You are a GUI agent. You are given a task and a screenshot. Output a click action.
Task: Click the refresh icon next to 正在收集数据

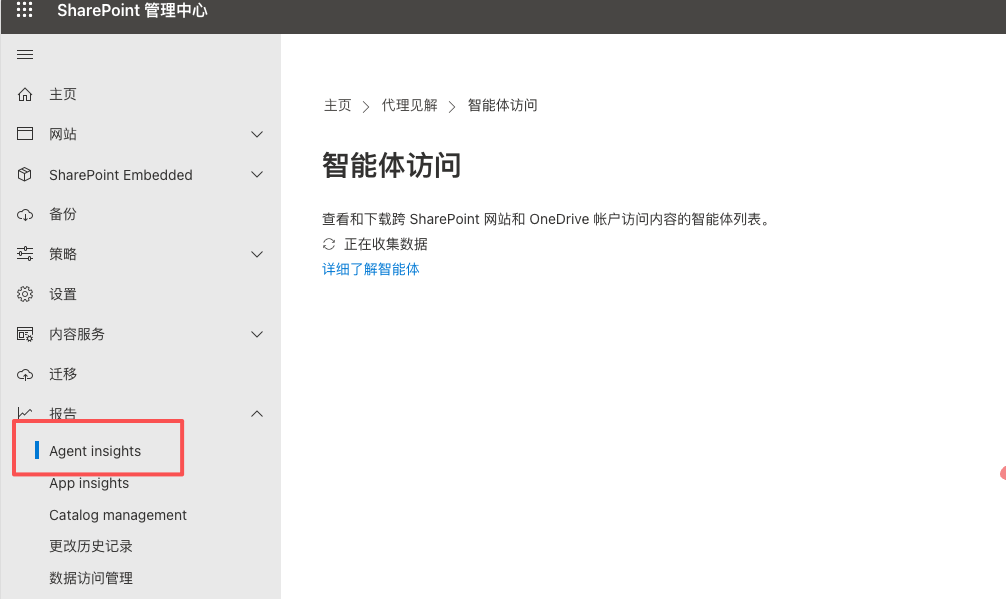329,244
